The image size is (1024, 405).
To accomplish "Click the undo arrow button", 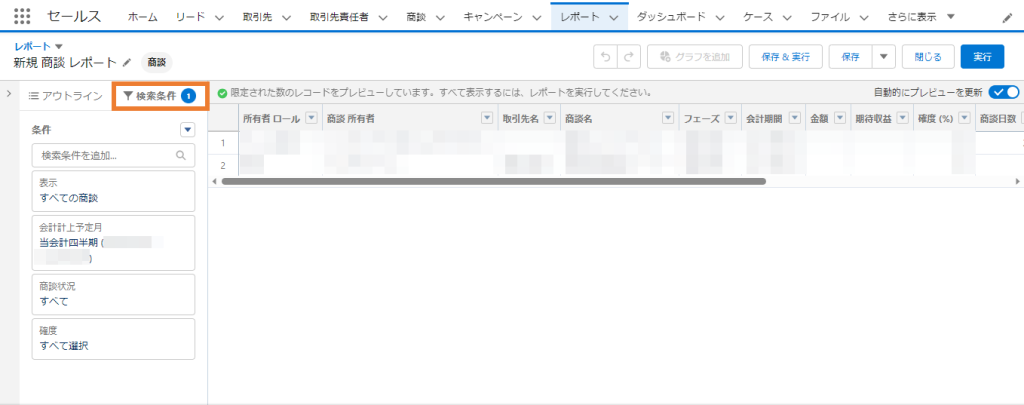I will click(x=605, y=57).
